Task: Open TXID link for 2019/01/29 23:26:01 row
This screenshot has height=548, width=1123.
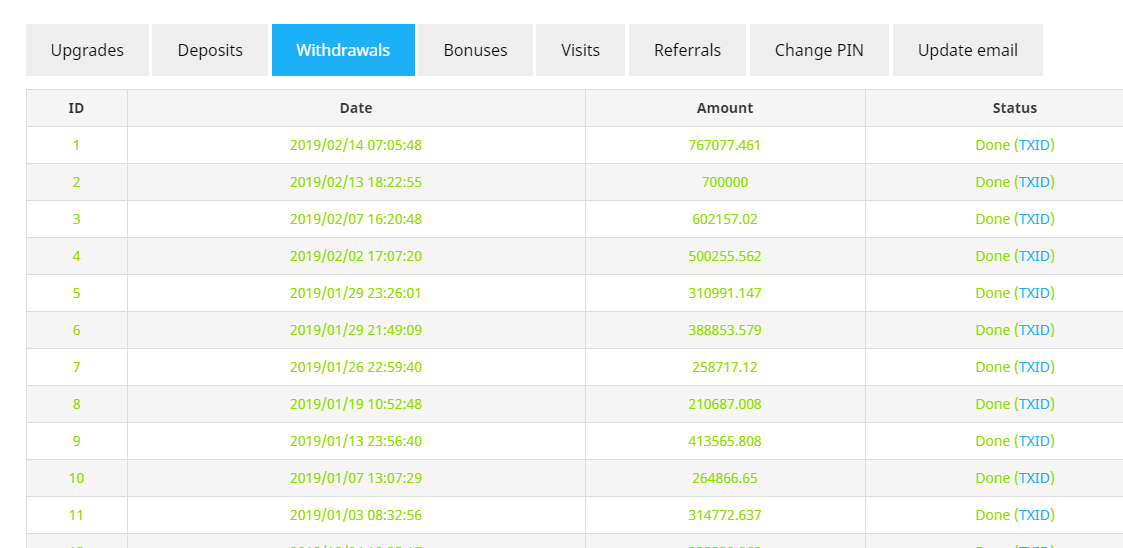Action: point(1034,293)
